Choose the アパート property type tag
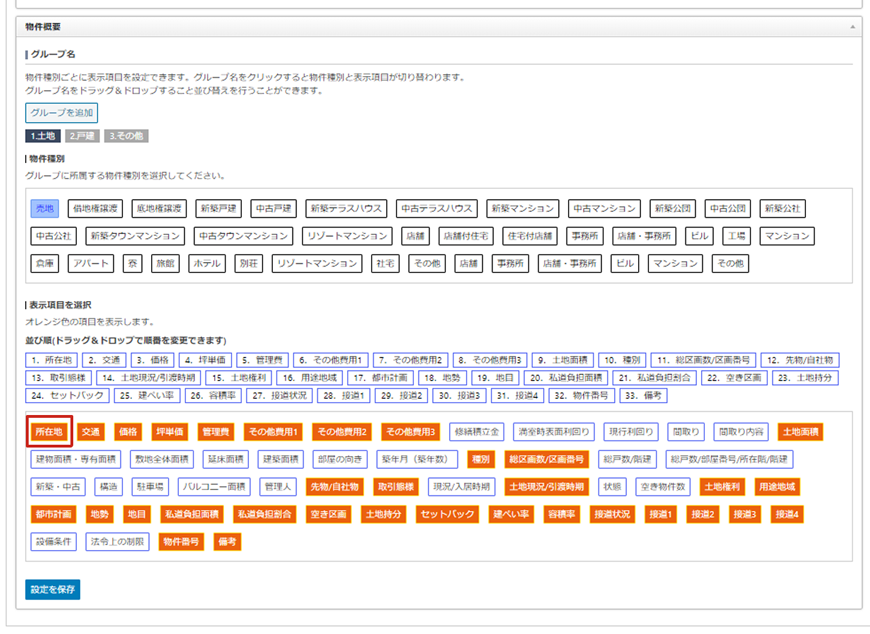870x634 pixels. tap(94, 264)
